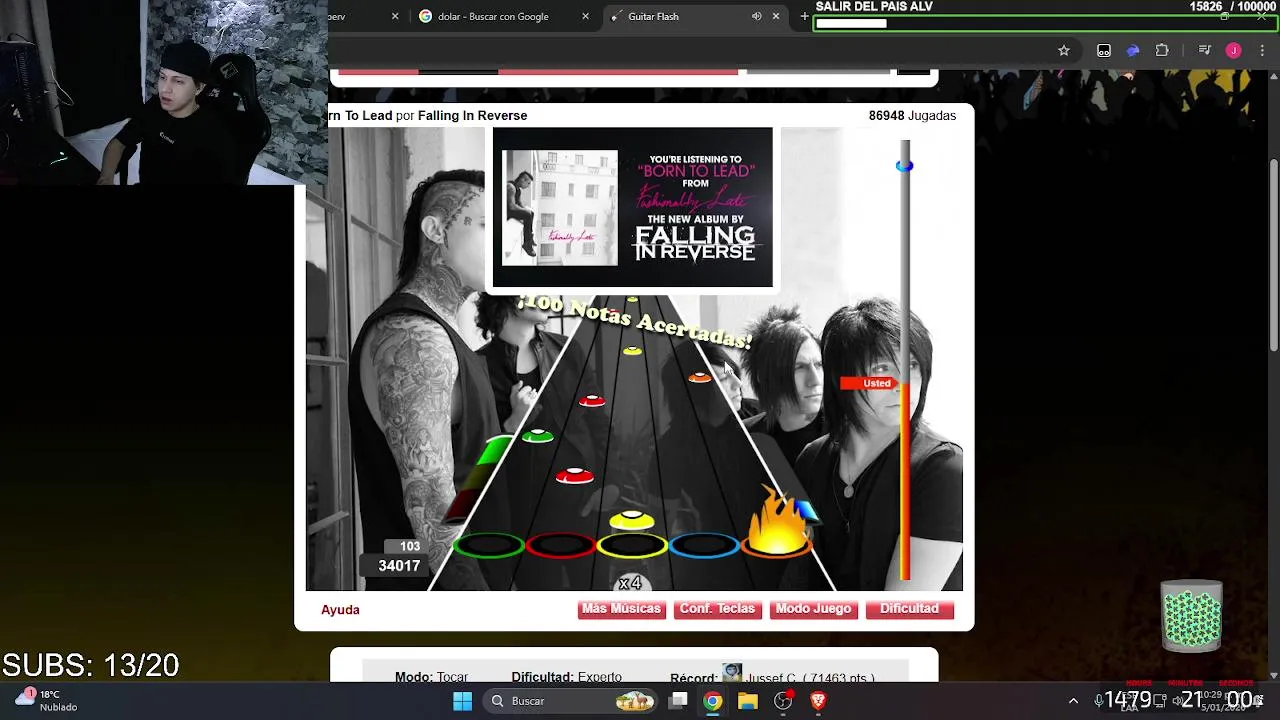The height and width of the screenshot is (720, 1280).
Task: Switch to the dolar - Buscar con Google tab
Action: [x=493, y=16]
